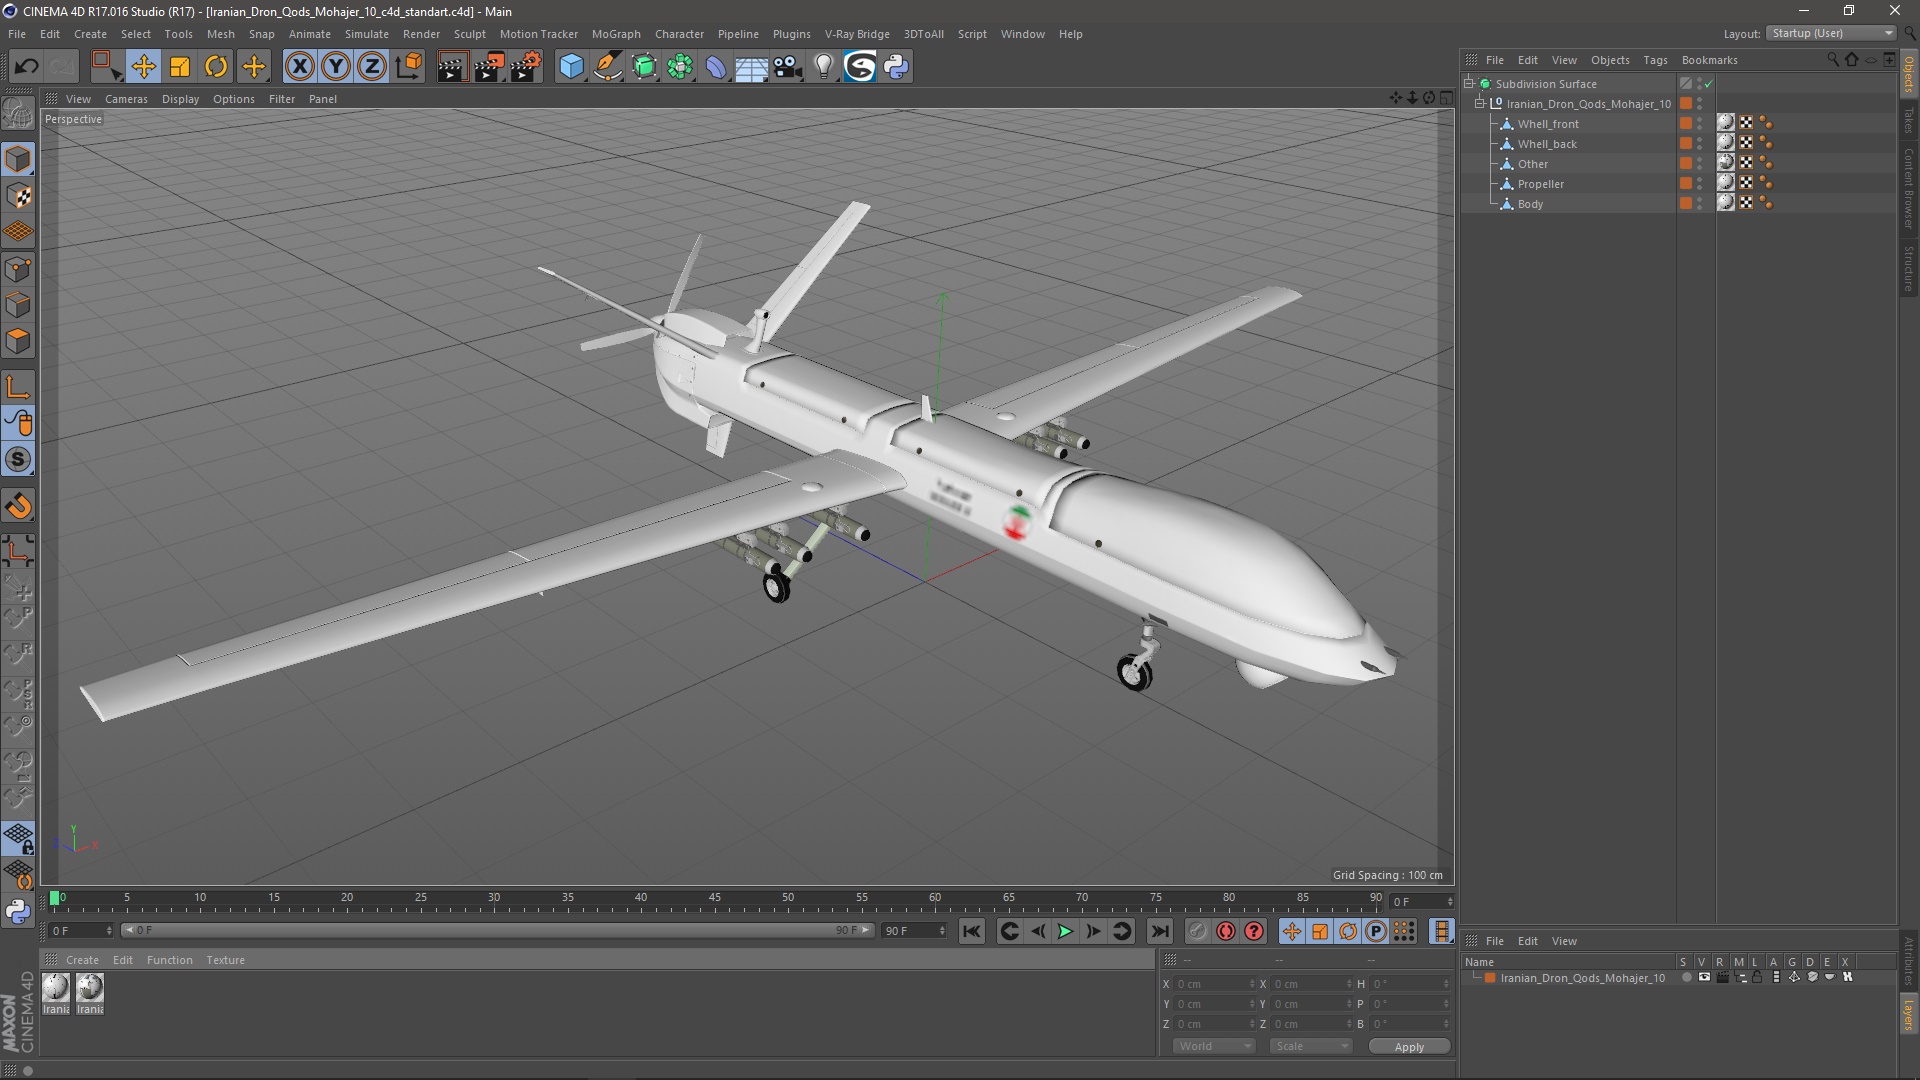Add a Subdivision Surface generator
Viewport: 1920px width, 1080px height.
click(644, 67)
